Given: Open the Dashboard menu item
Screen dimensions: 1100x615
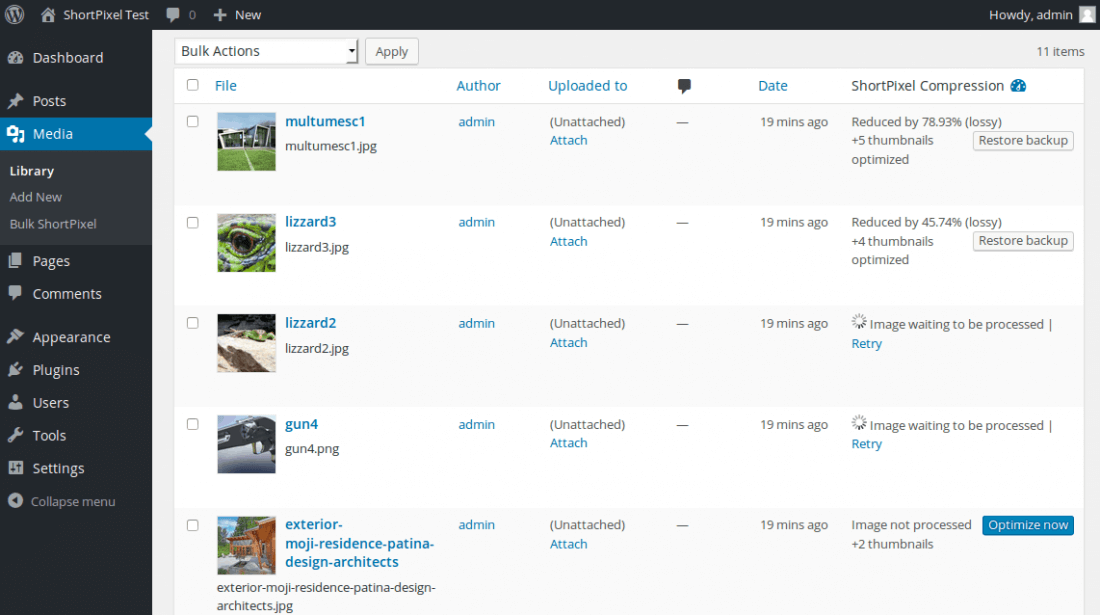Looking at the screenshot, I should pos(76,58).
